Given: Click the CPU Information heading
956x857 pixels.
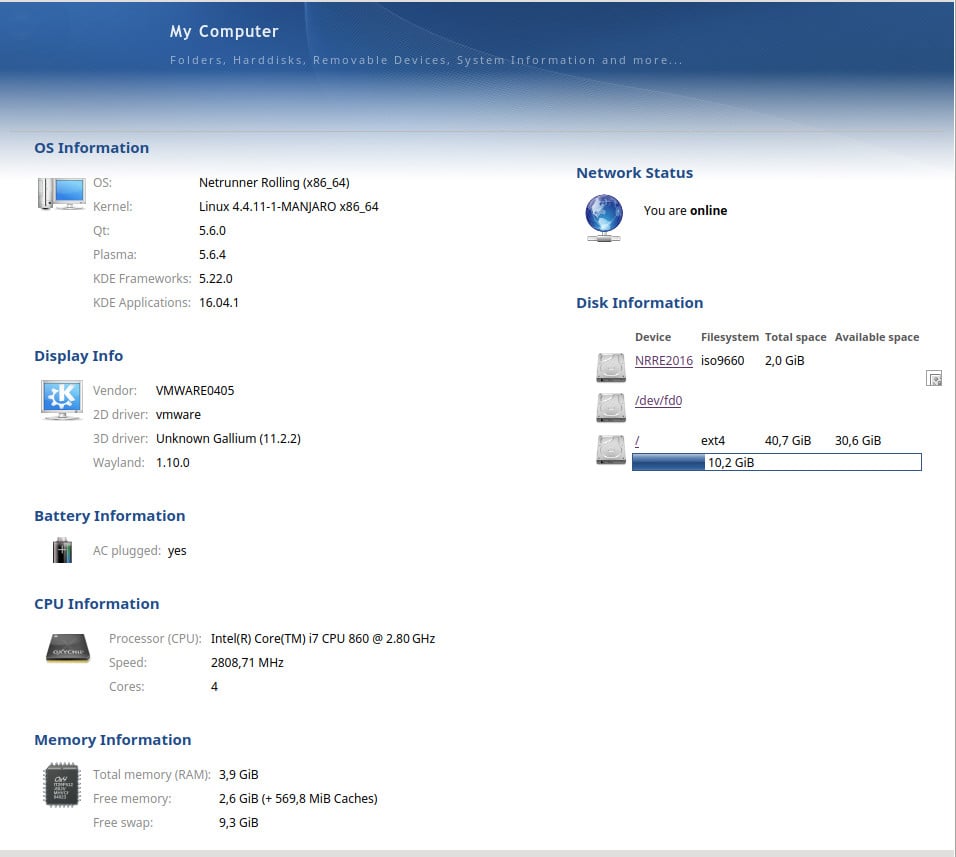Looking at the screenshot, I should pos(97,604).
